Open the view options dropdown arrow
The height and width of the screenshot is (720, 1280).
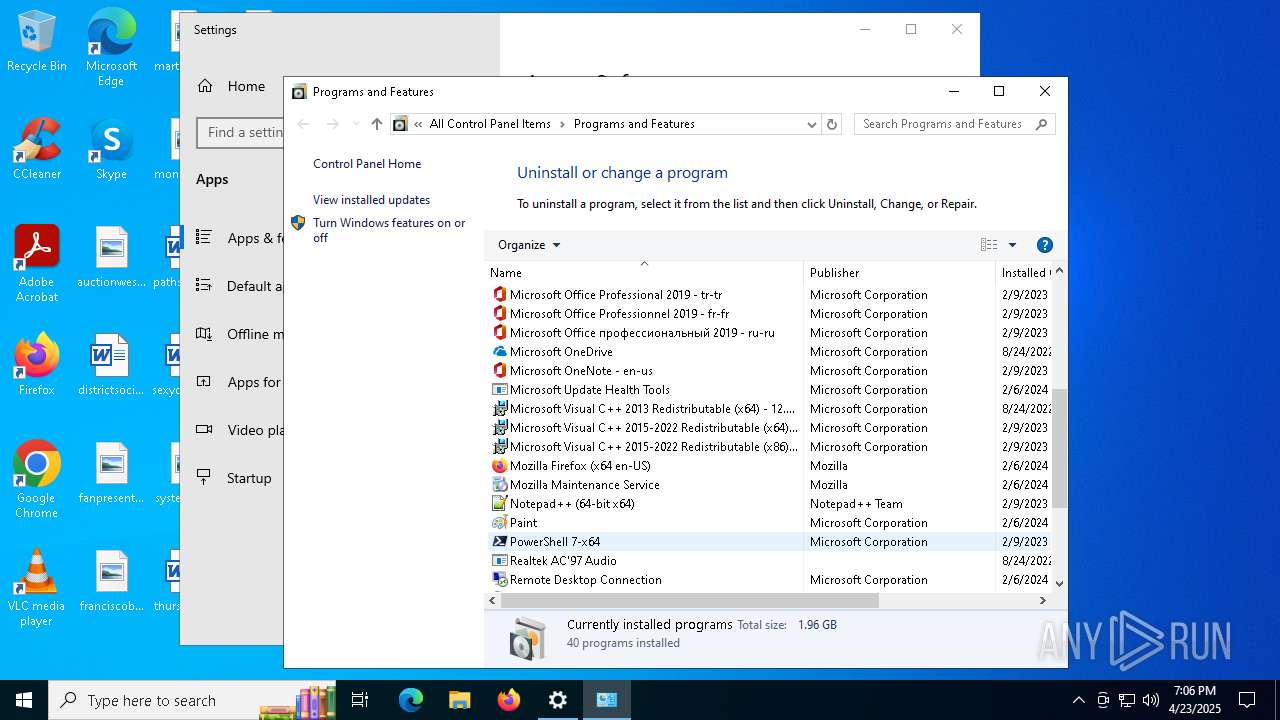(1012, 245)
